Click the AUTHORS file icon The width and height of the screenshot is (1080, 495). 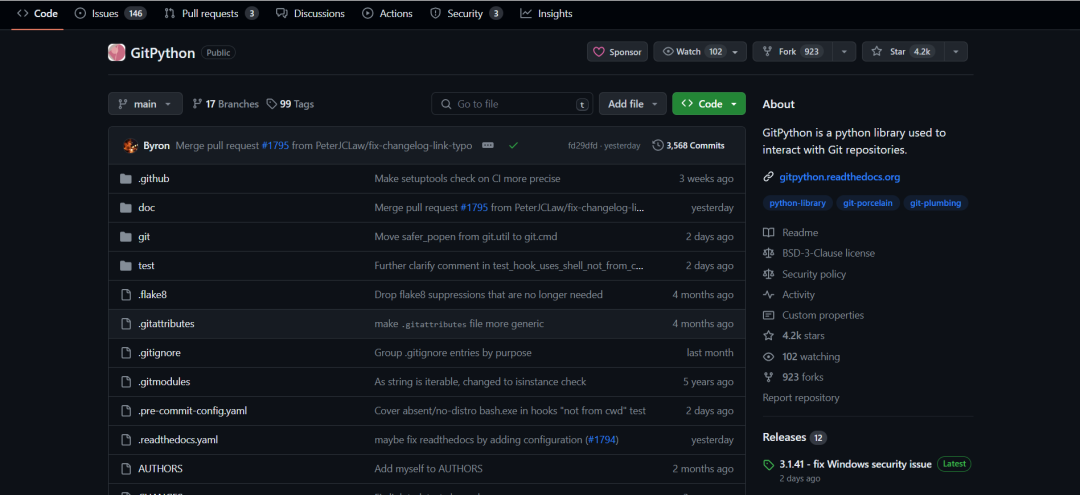(x=125, y=469)
